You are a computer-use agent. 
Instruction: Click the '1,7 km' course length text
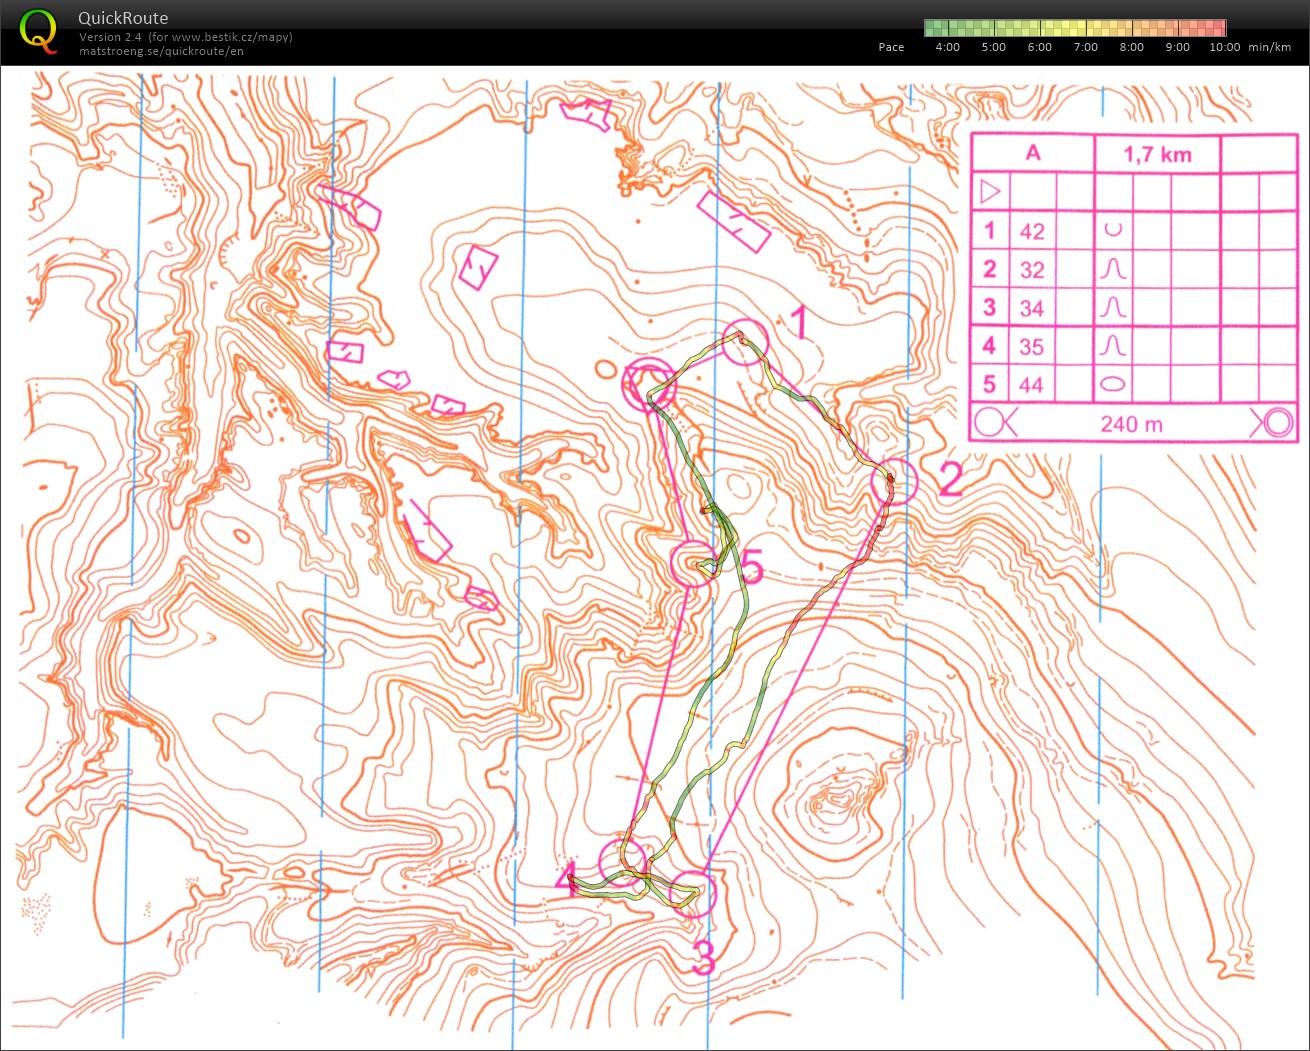(1157, 154)
